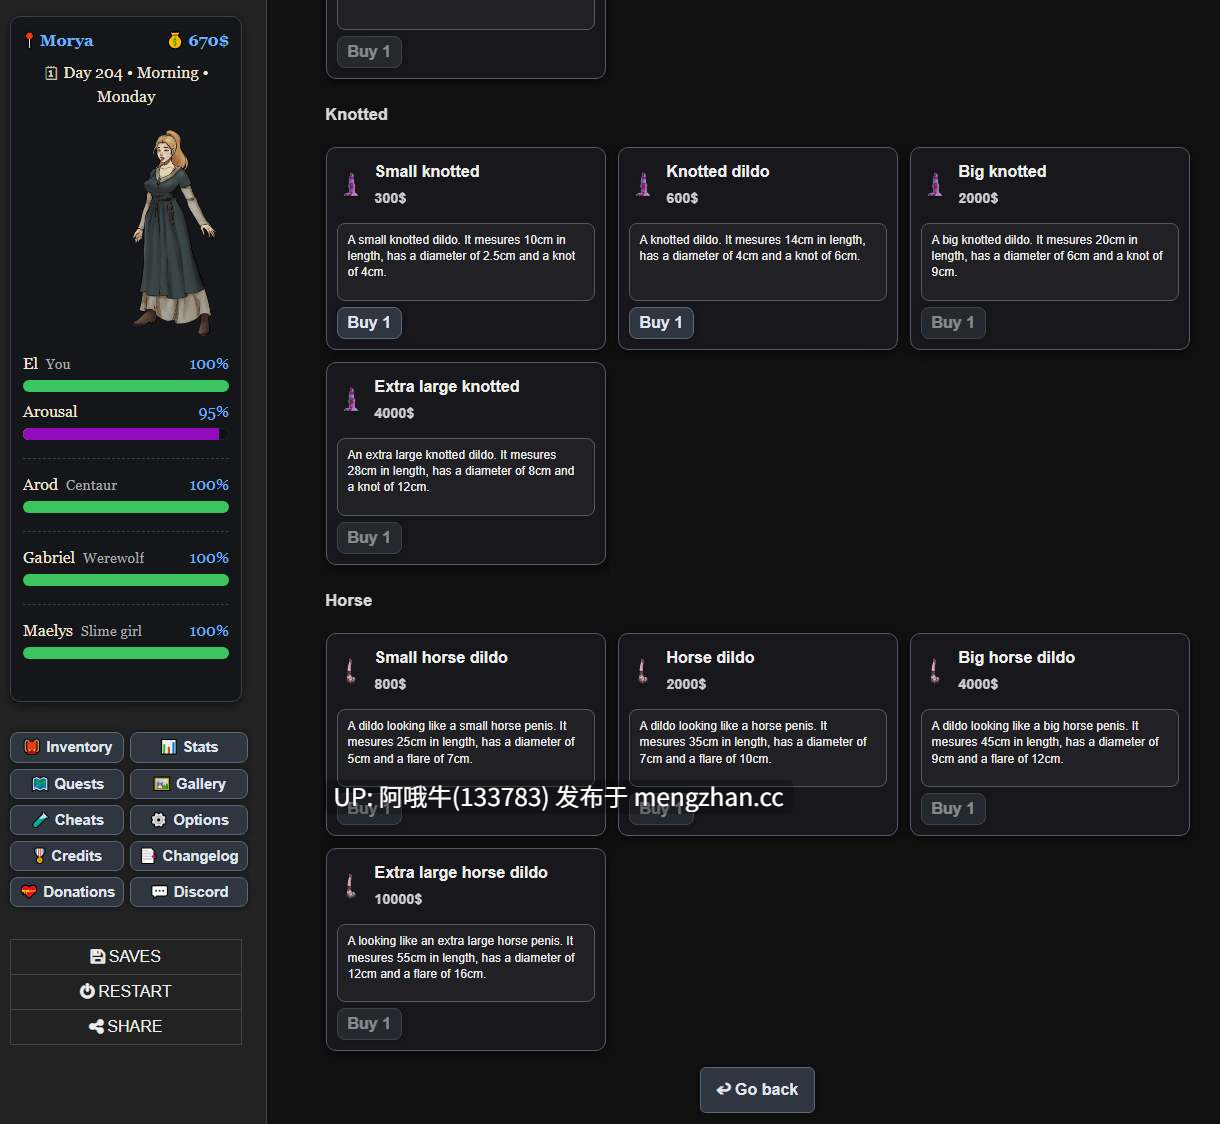This screenshot has height=1124, width=1220.
Task: Open the Discord link
Action: coord(189,892)
